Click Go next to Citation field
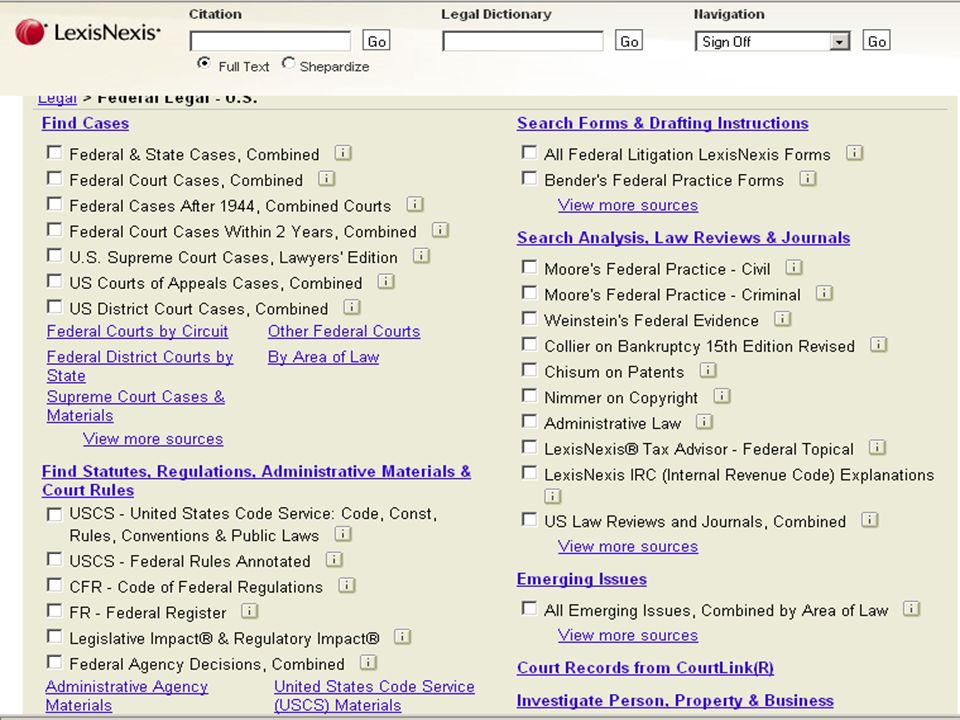Viewport: 960px width, 720px height. pos(376,41)
